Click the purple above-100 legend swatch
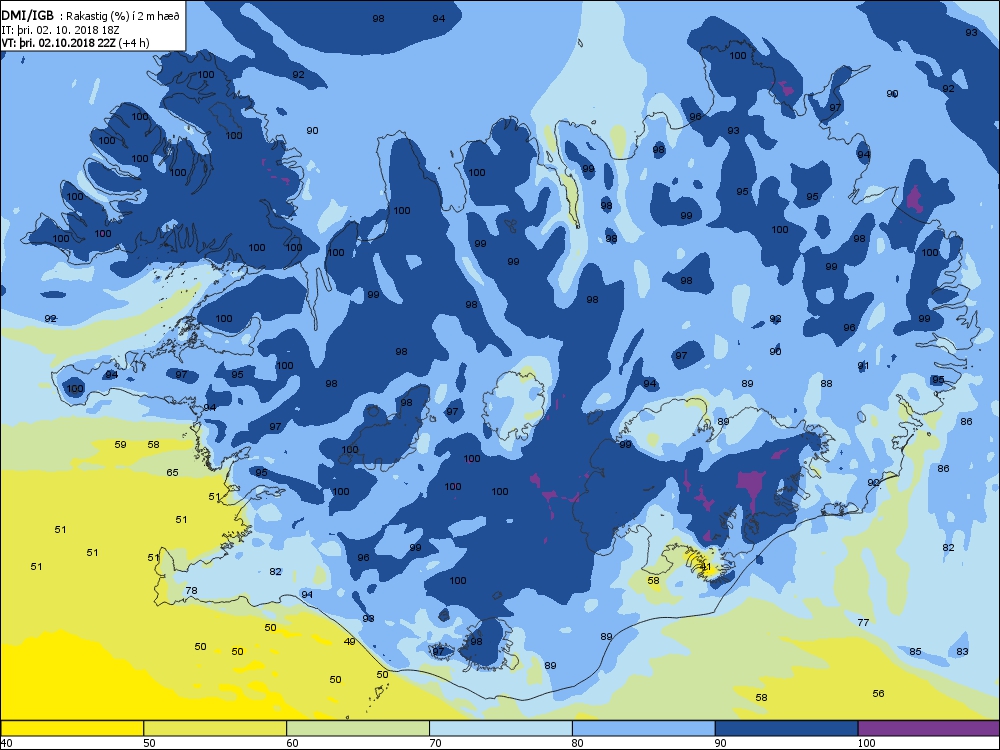 pos(929,728)
